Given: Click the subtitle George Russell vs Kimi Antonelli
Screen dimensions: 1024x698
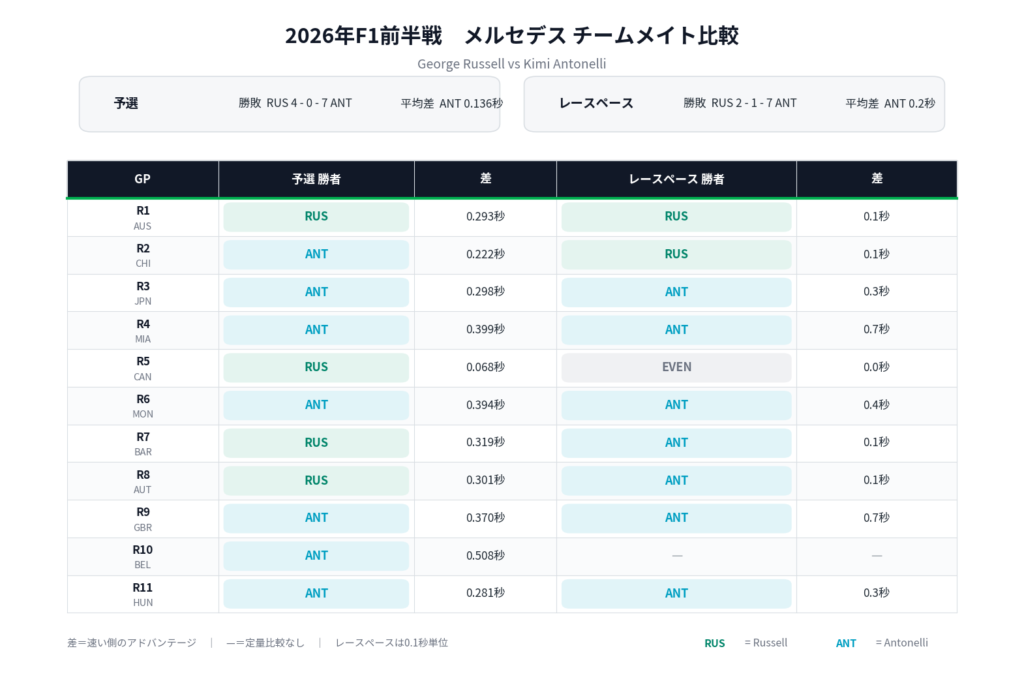Looking at the screenshot, I should click(x=511, y=64).
